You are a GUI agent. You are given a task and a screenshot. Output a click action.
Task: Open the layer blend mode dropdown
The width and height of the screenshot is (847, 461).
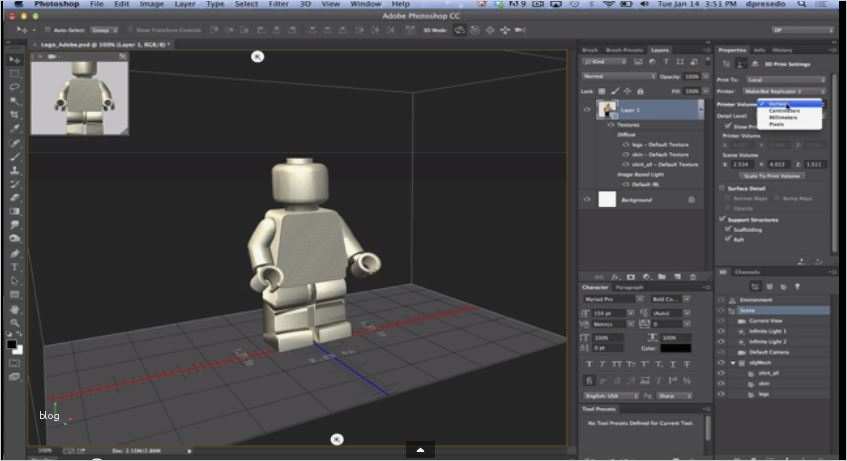(619, 76)
